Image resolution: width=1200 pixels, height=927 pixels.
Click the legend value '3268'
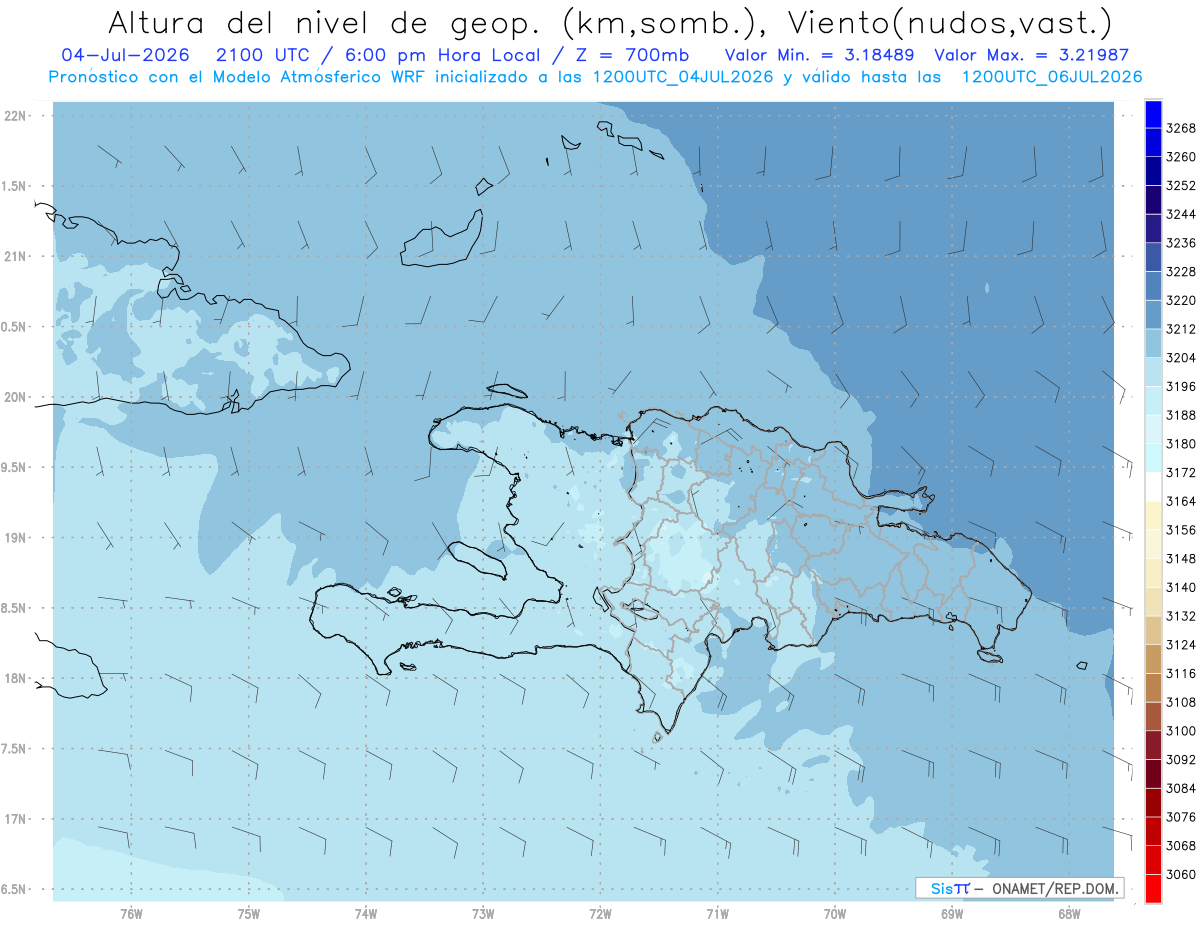(1181, 129)
